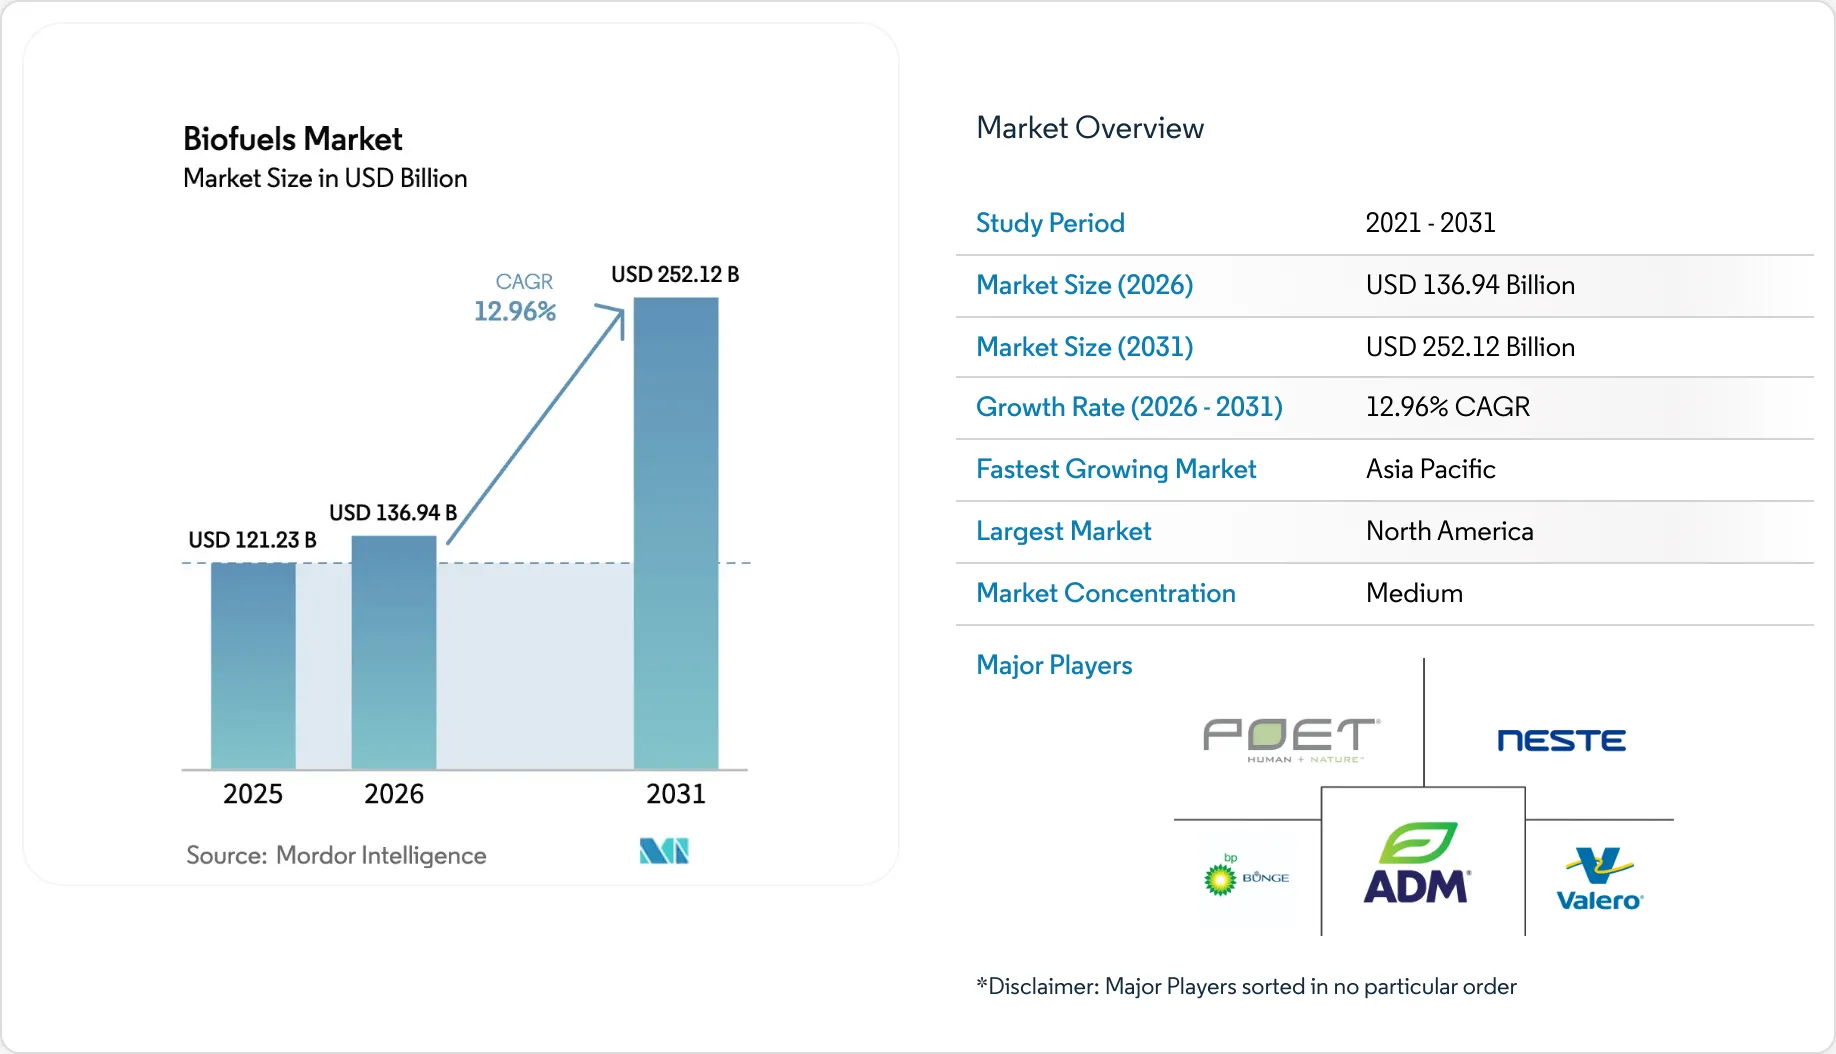The image size is (1836, 1054).
Task: Click the Market Size (2026) label
Action: (1084, 285)
